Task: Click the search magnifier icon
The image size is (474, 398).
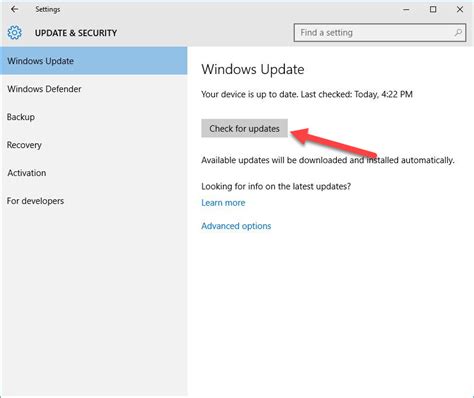Action: (x=458, y=33)
